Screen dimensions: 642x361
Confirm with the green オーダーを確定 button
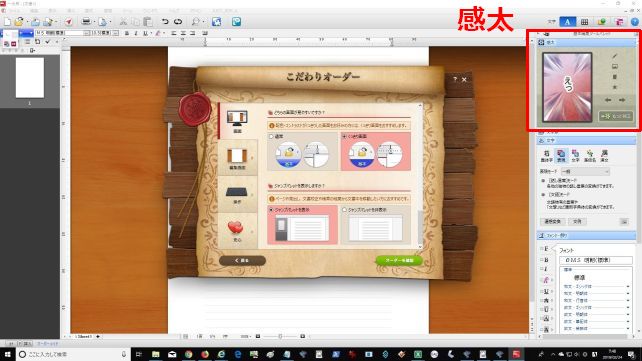coord(399,260)
